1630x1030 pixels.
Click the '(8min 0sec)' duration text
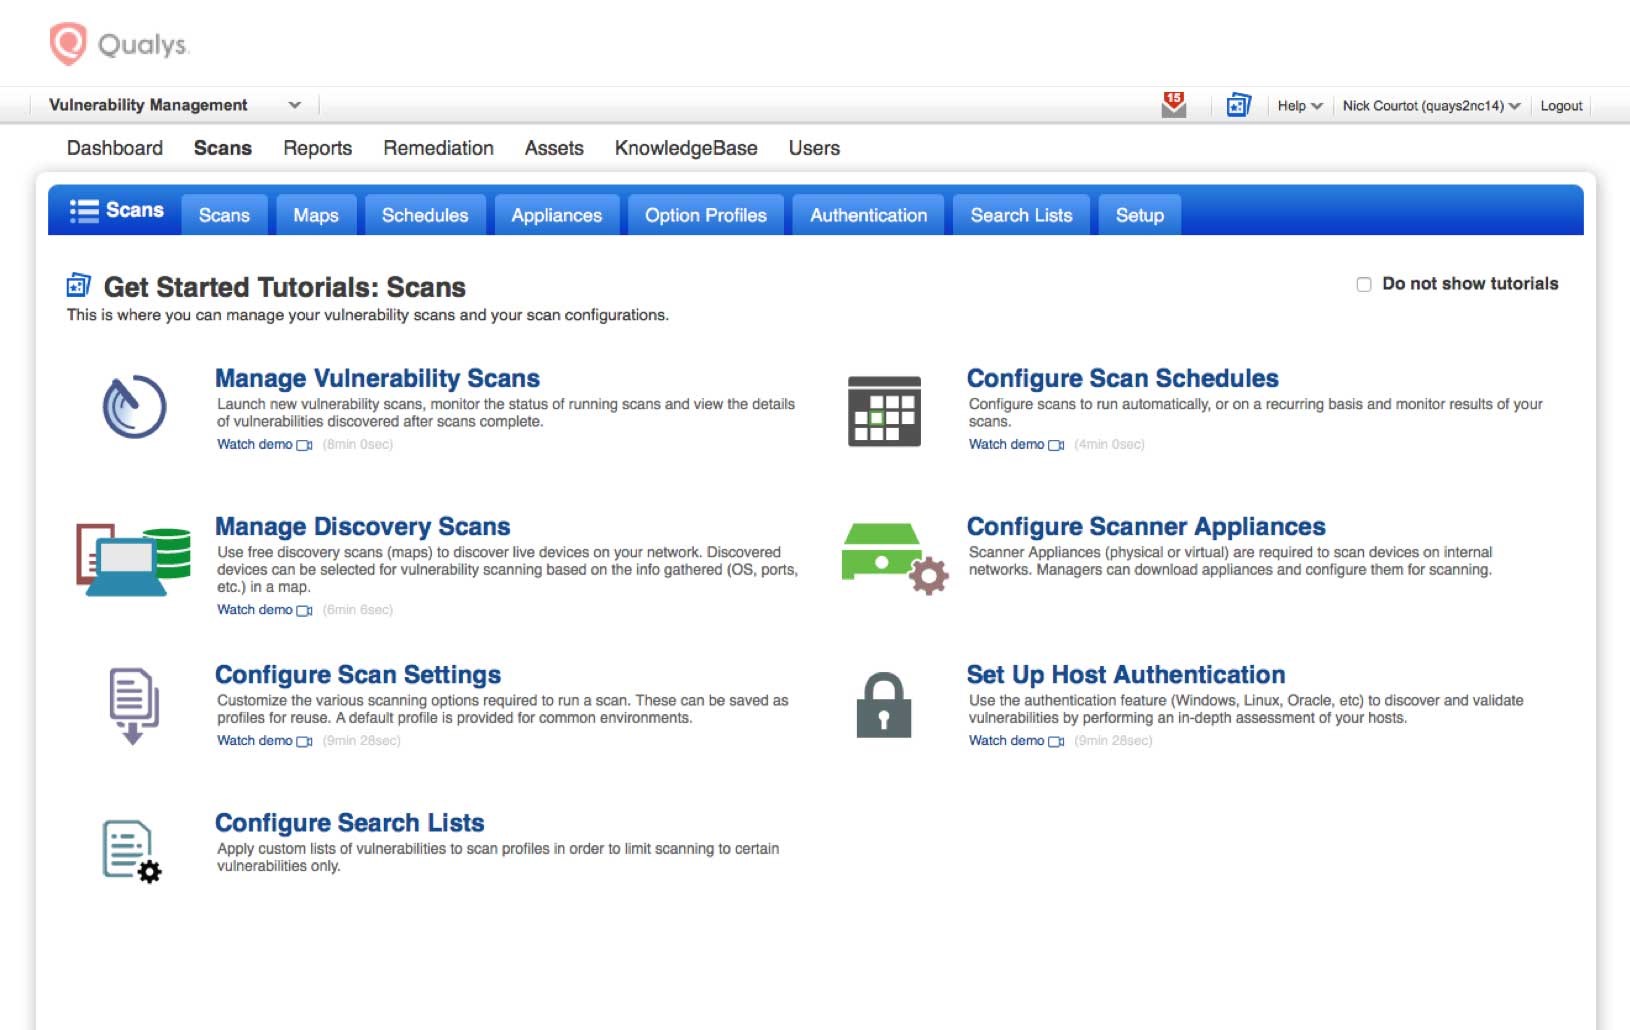coord(358,444)
